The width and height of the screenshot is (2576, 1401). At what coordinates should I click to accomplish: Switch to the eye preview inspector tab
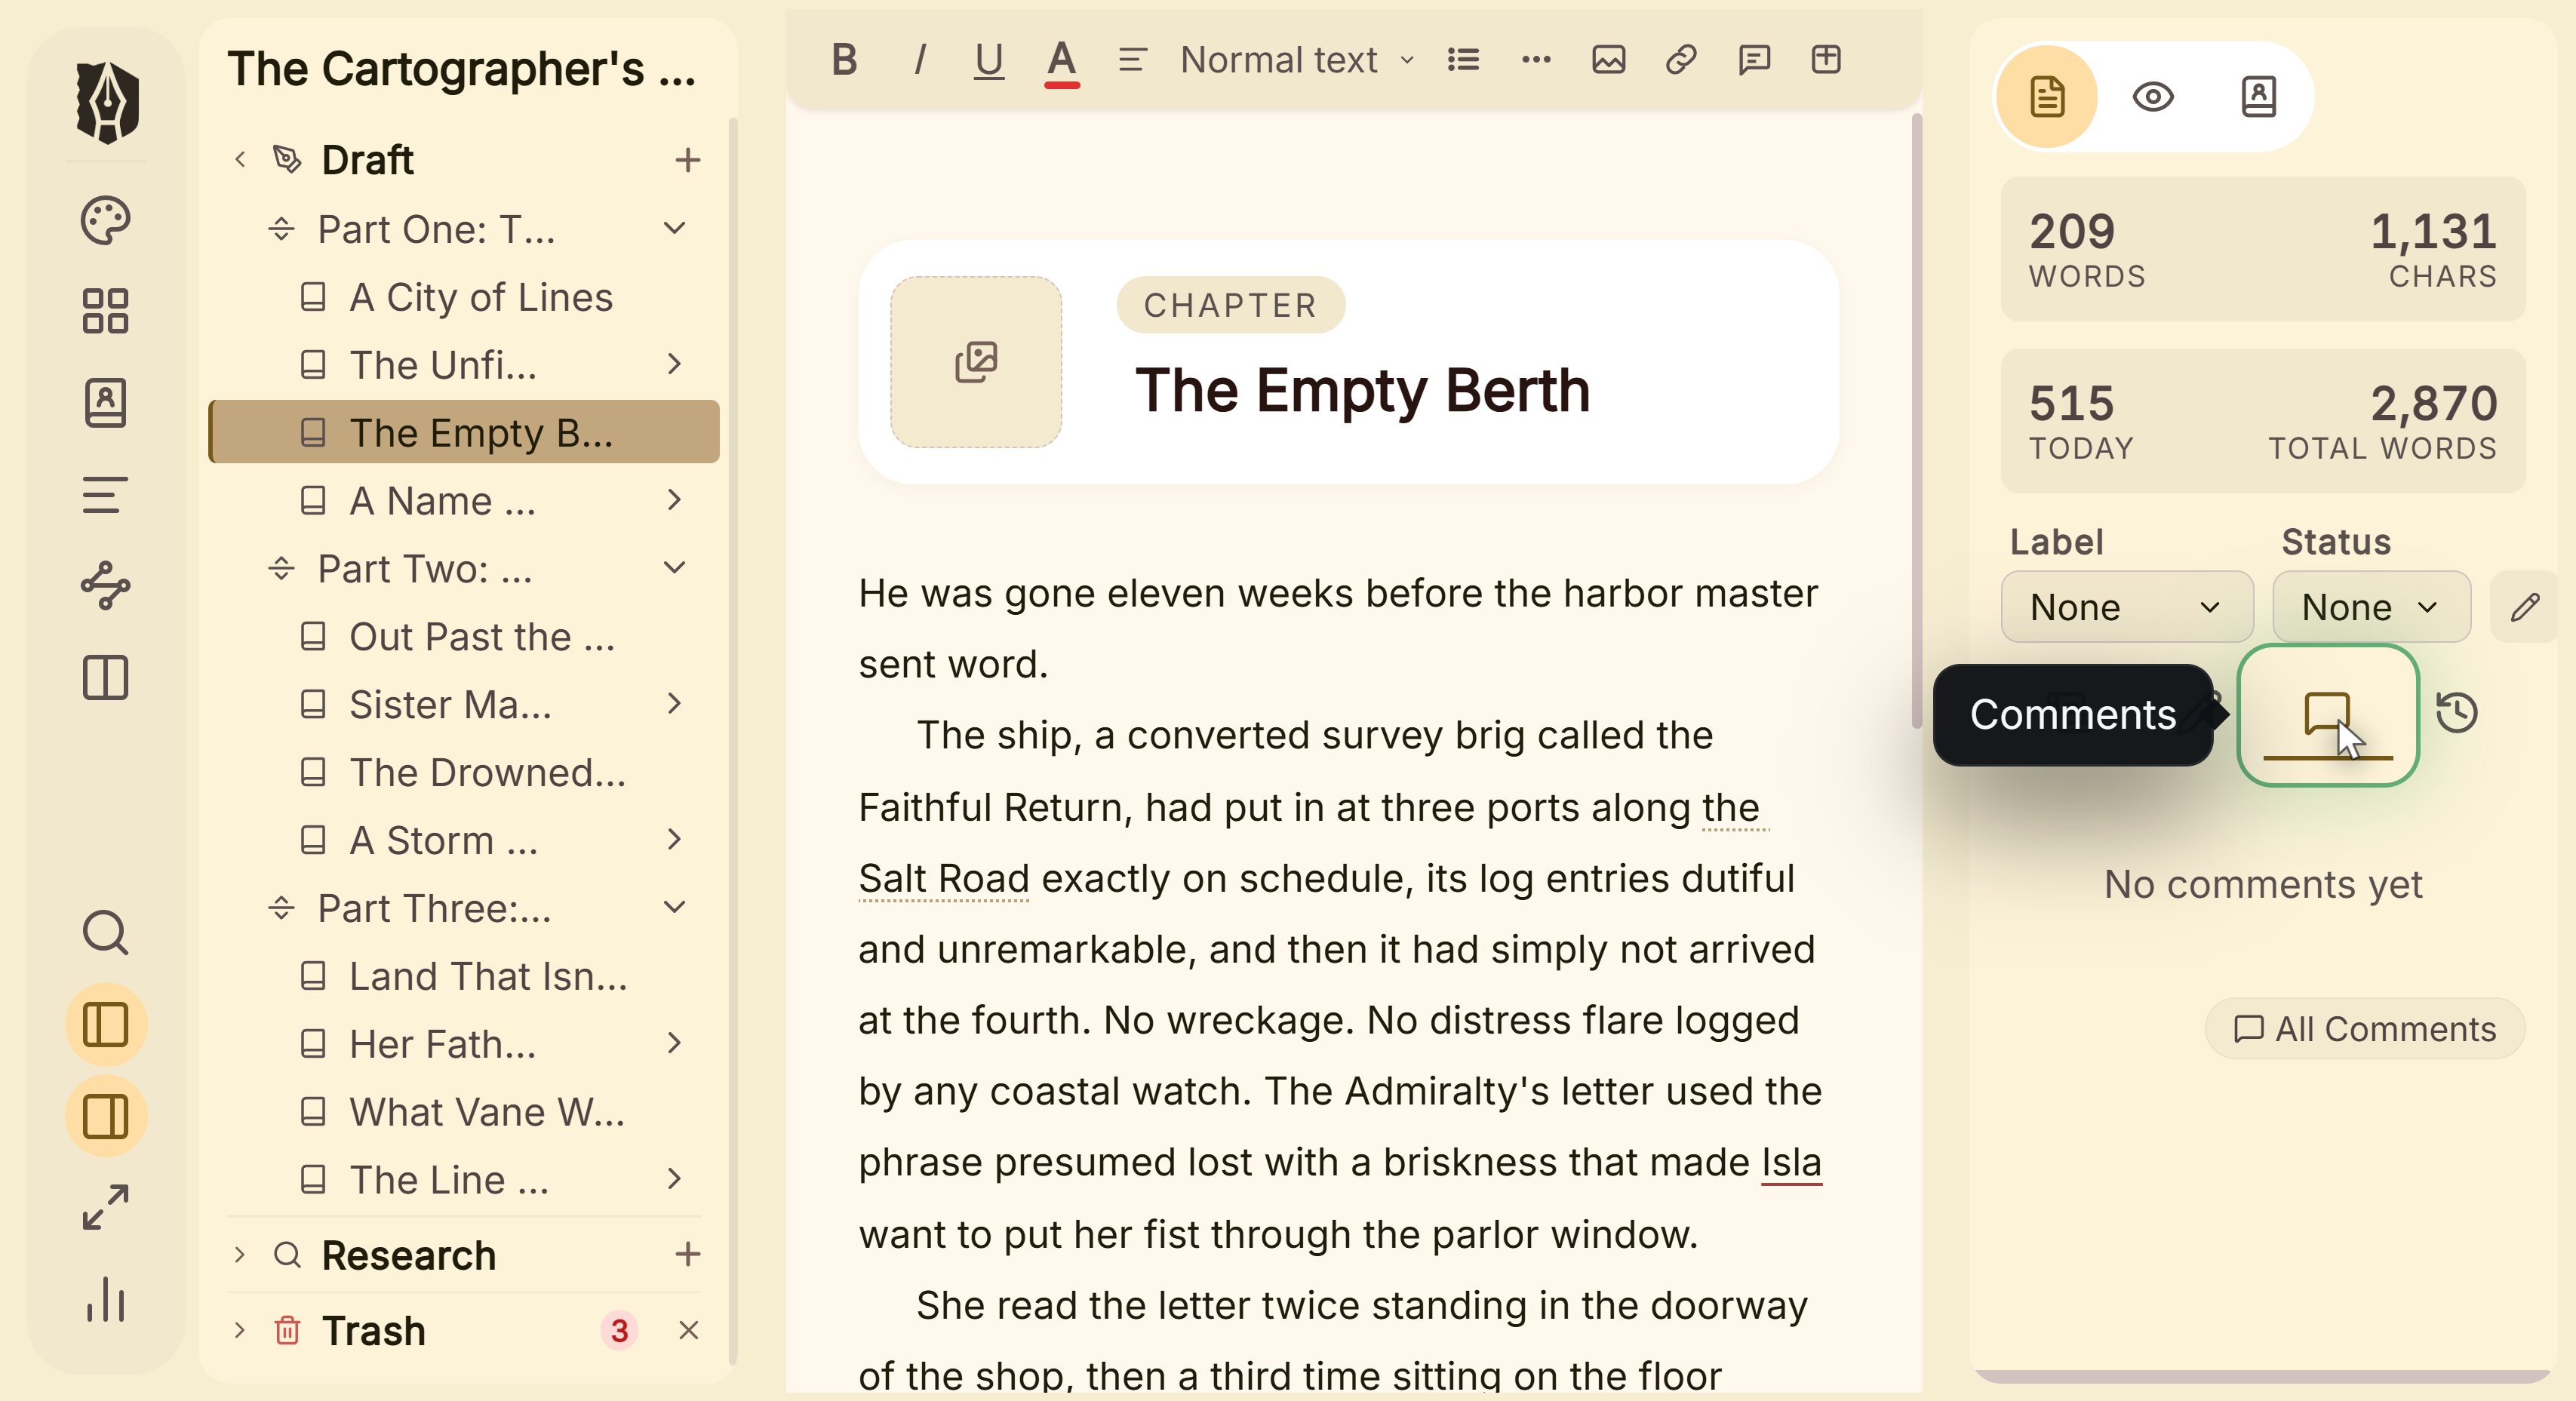coord(2153,97)
